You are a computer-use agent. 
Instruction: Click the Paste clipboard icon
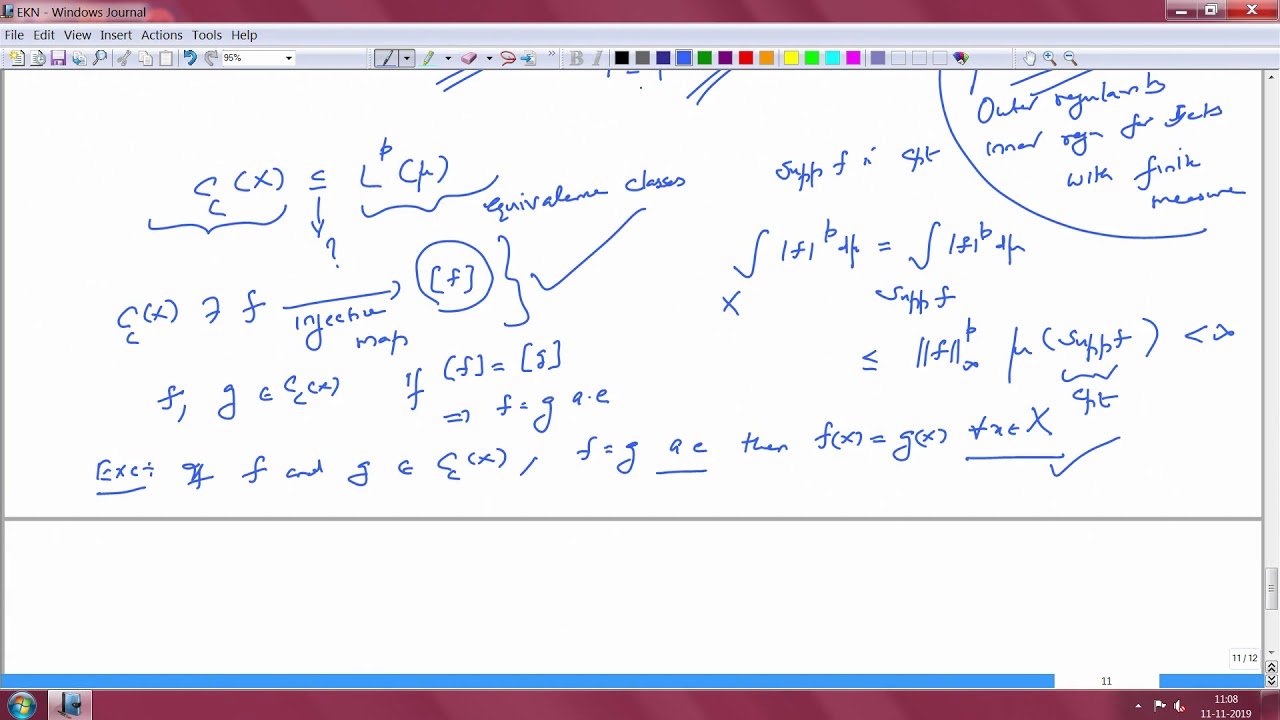[x=166, y=58]
